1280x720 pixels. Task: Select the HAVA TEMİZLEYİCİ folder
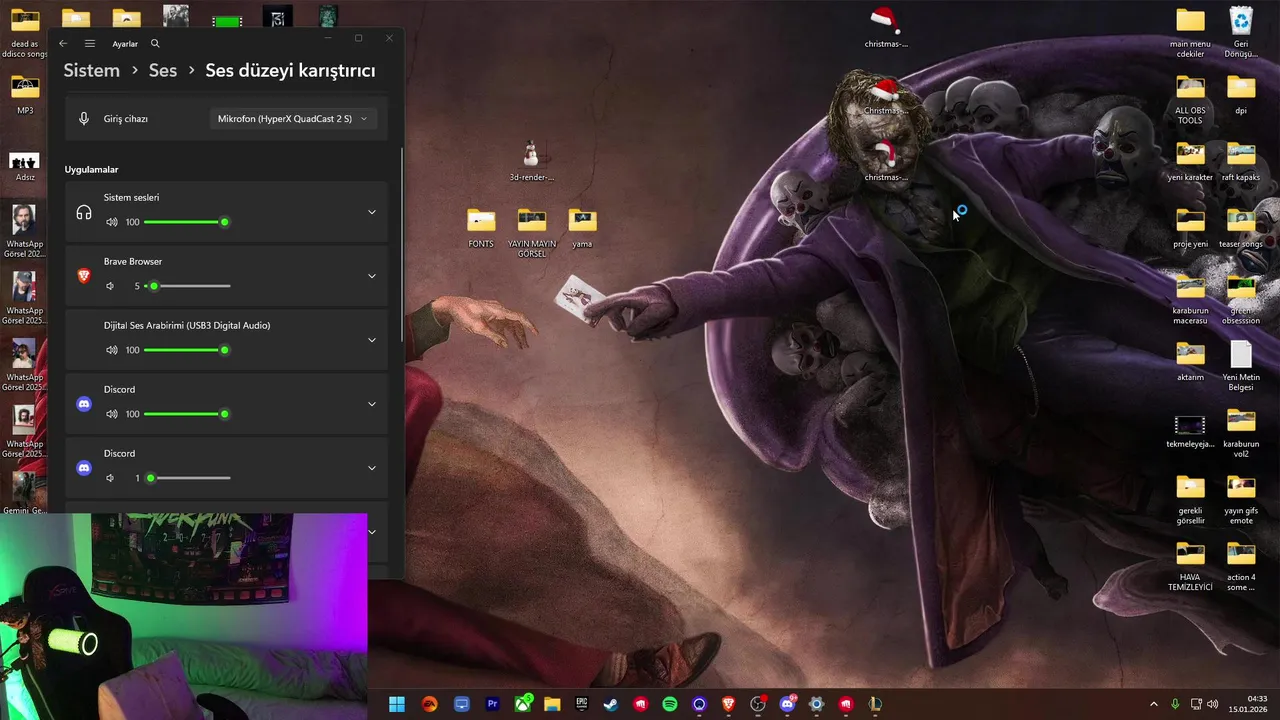point(1190,566)
